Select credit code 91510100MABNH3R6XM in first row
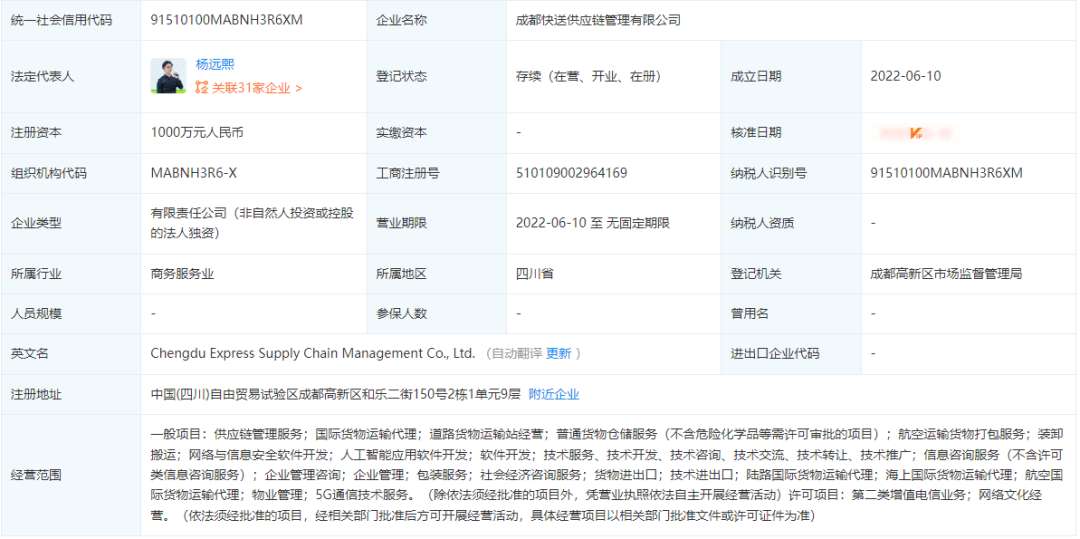Screen dimensions: 1080x539 [227, 20]
